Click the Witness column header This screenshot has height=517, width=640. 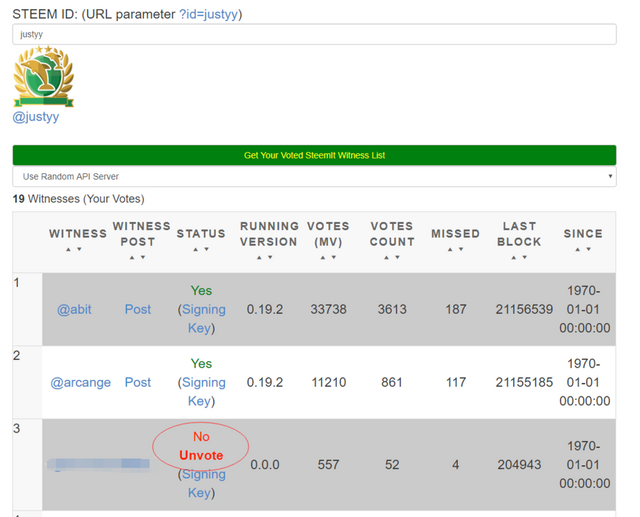point(78,234)
